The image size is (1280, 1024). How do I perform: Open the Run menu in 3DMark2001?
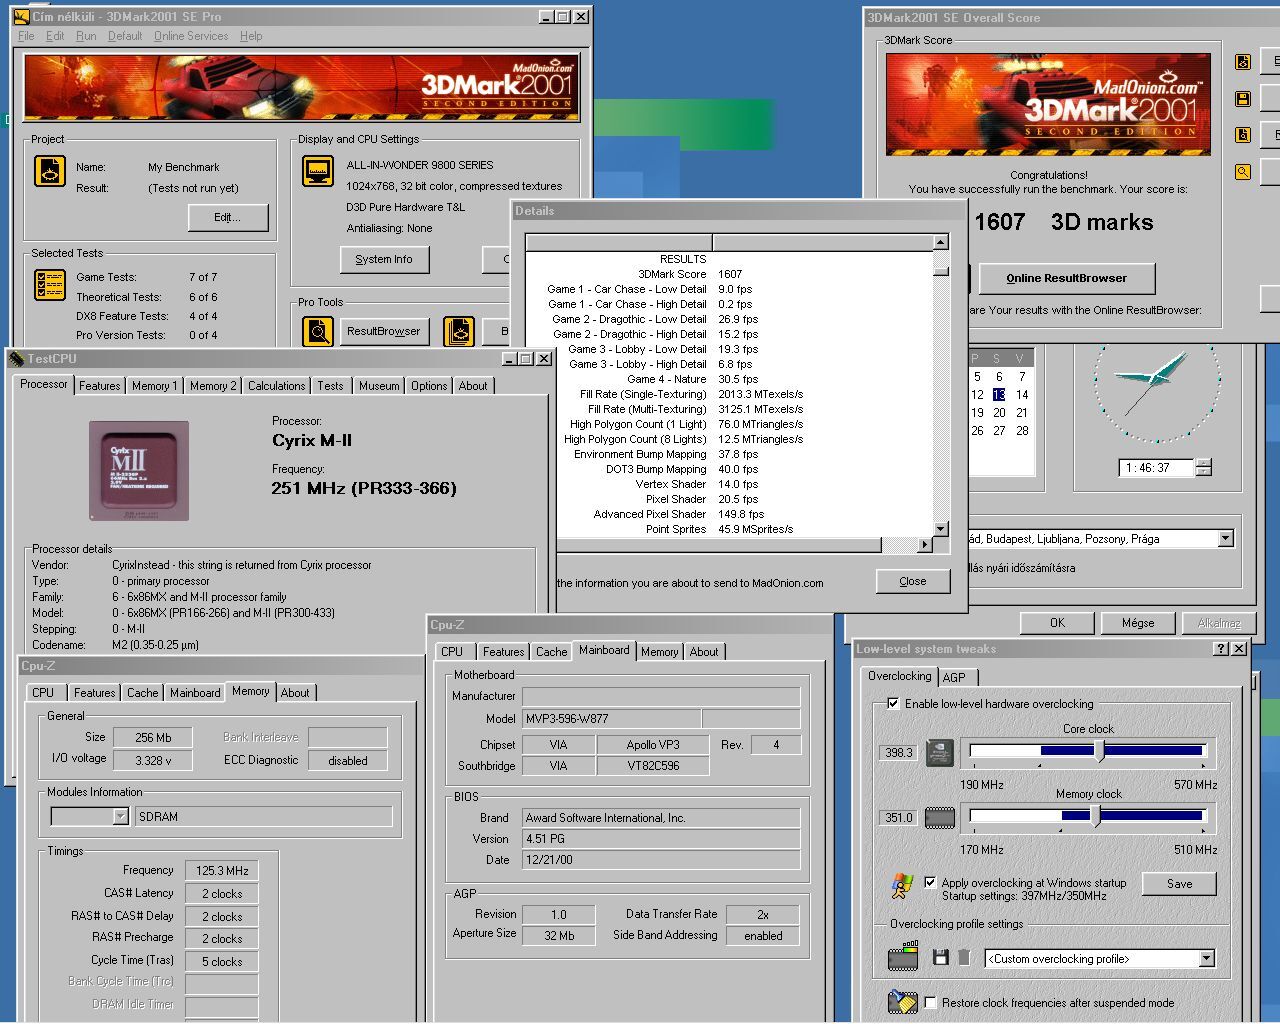click(86, 36)
